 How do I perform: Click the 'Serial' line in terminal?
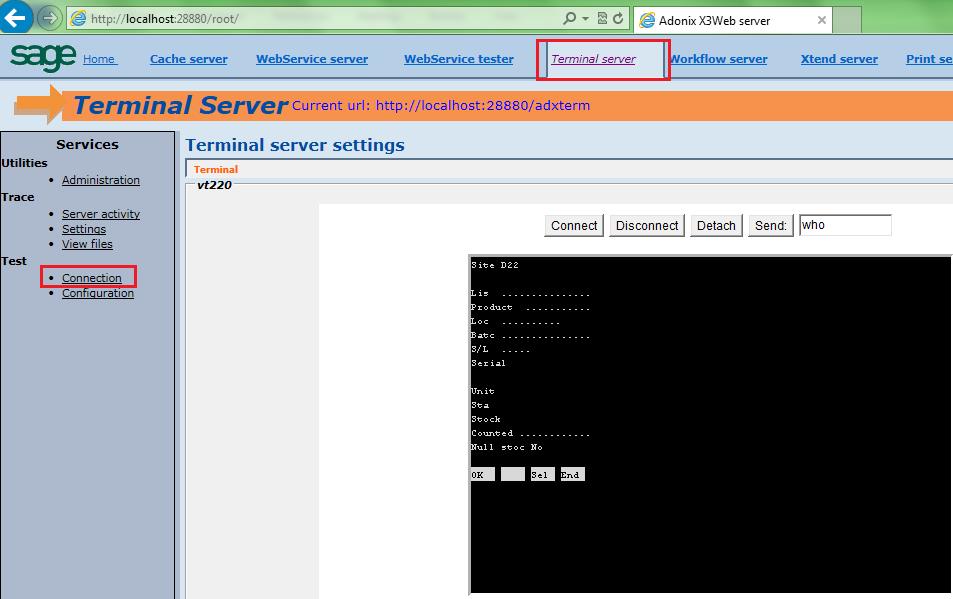pyautogui.click(x=488, y=363)
